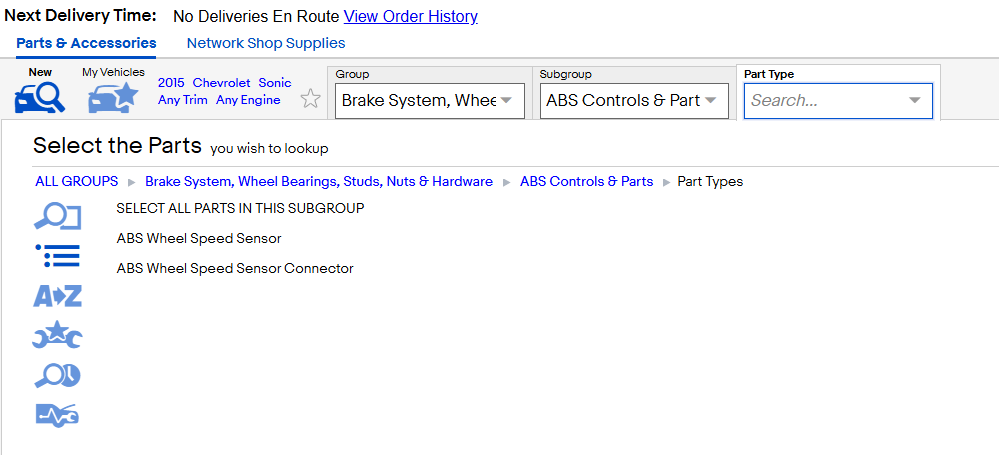This screenshot has height=455, width=999.
Task: Toggle the favorite star for 2015 Sonic
Action: 310,99
